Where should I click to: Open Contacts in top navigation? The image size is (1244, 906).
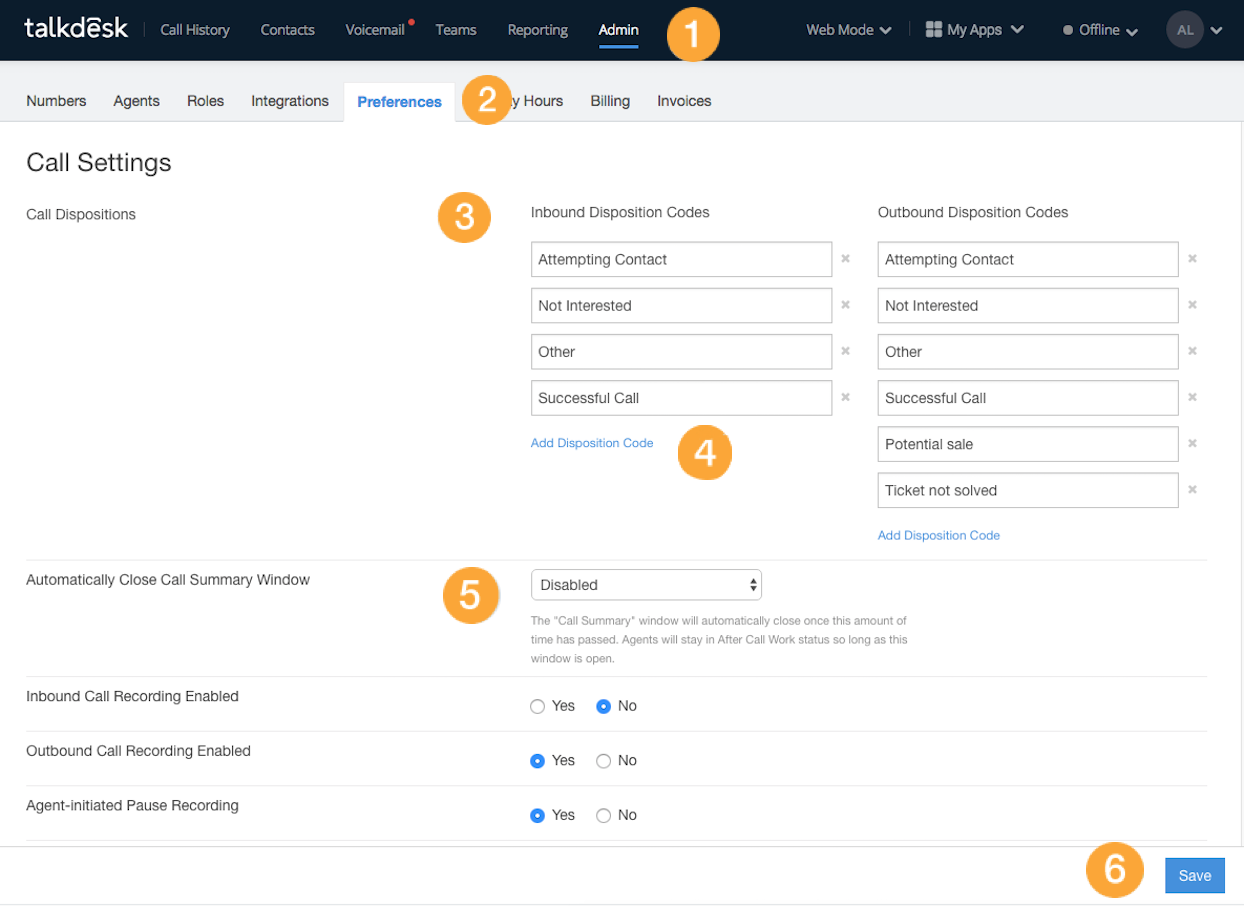coord(287,30)
